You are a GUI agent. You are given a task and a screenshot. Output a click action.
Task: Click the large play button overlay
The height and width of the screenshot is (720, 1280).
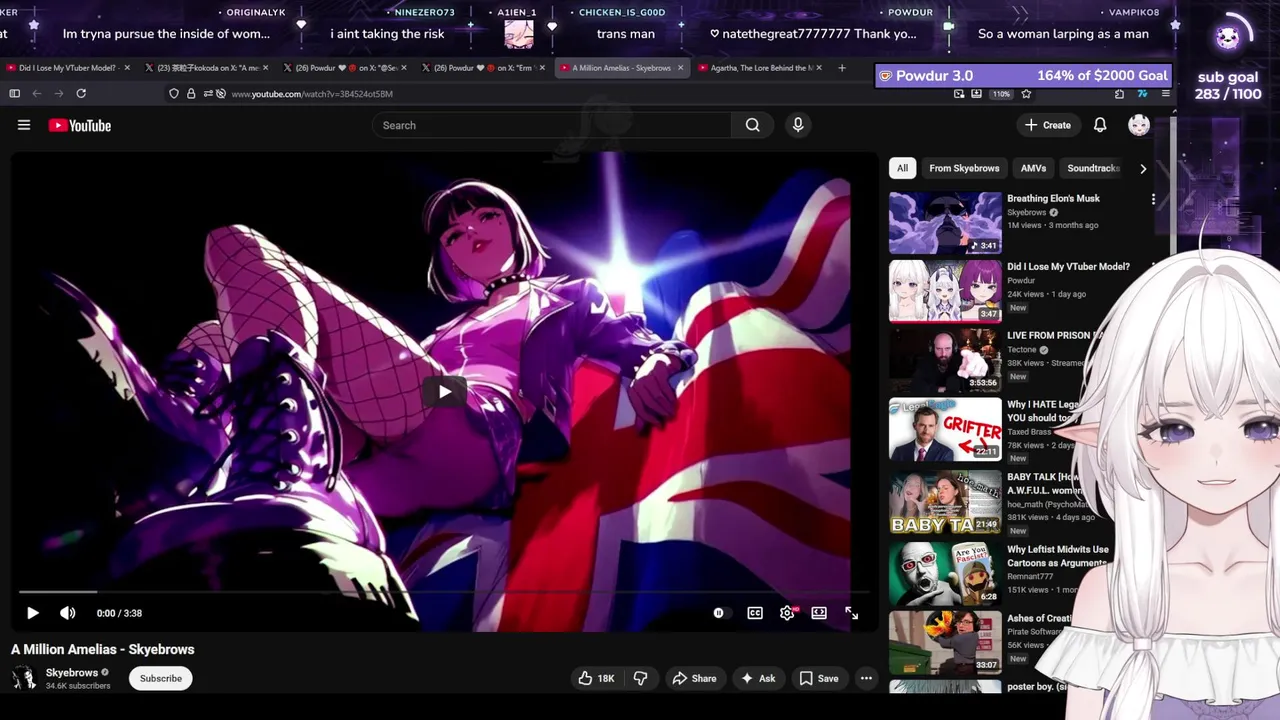(444, 391)
